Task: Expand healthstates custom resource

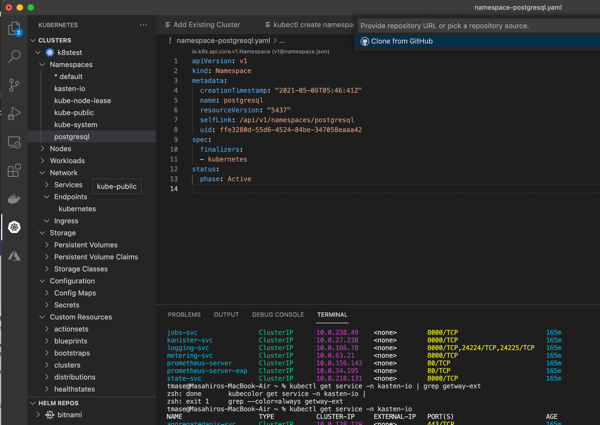Action: coord(47,389)
